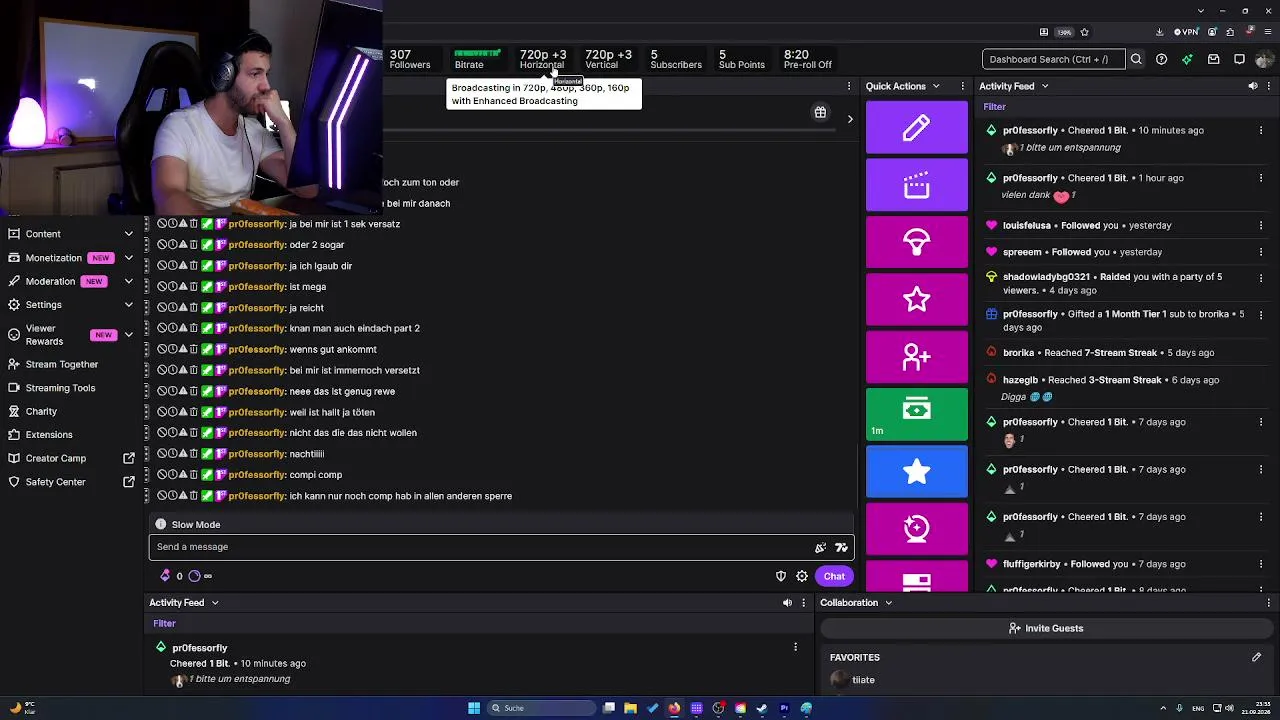
Task: Open the Windows Start menu
Action: (474, 708)
